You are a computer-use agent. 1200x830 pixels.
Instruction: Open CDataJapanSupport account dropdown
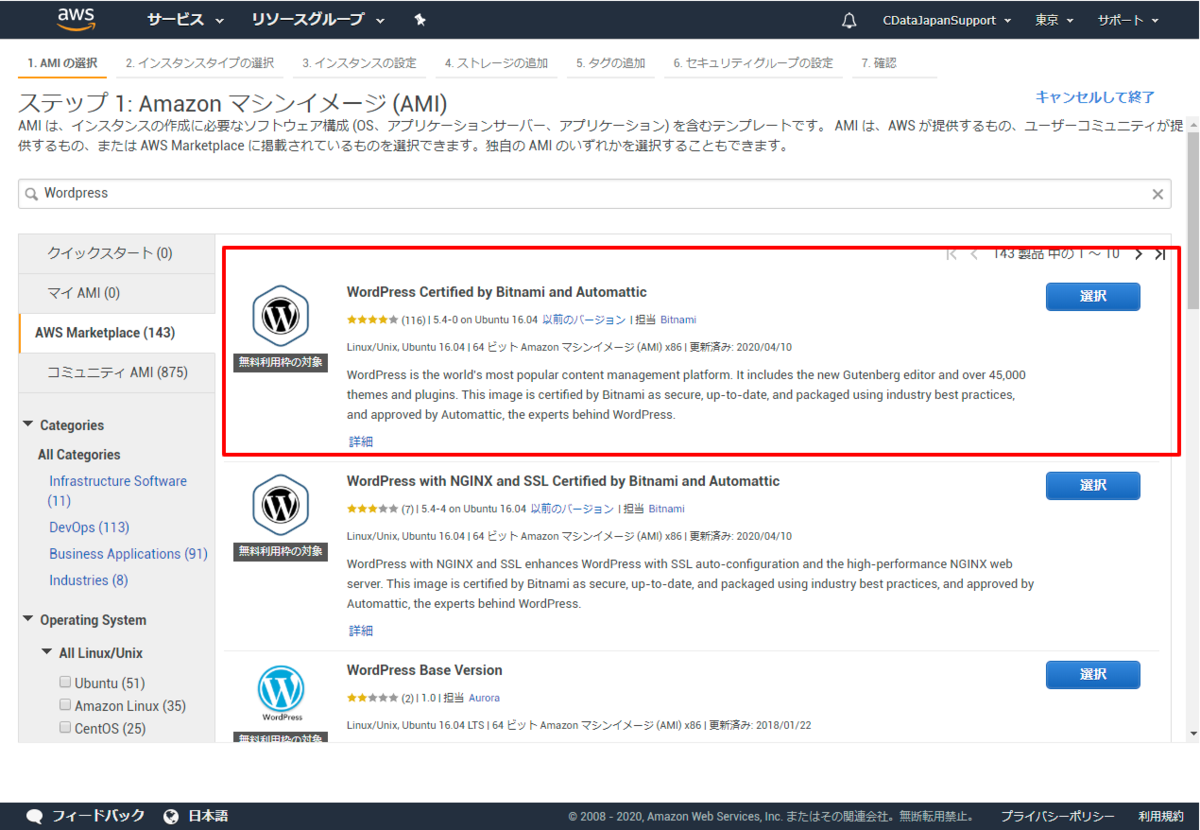pyautogui.click(x=947, y=20)
